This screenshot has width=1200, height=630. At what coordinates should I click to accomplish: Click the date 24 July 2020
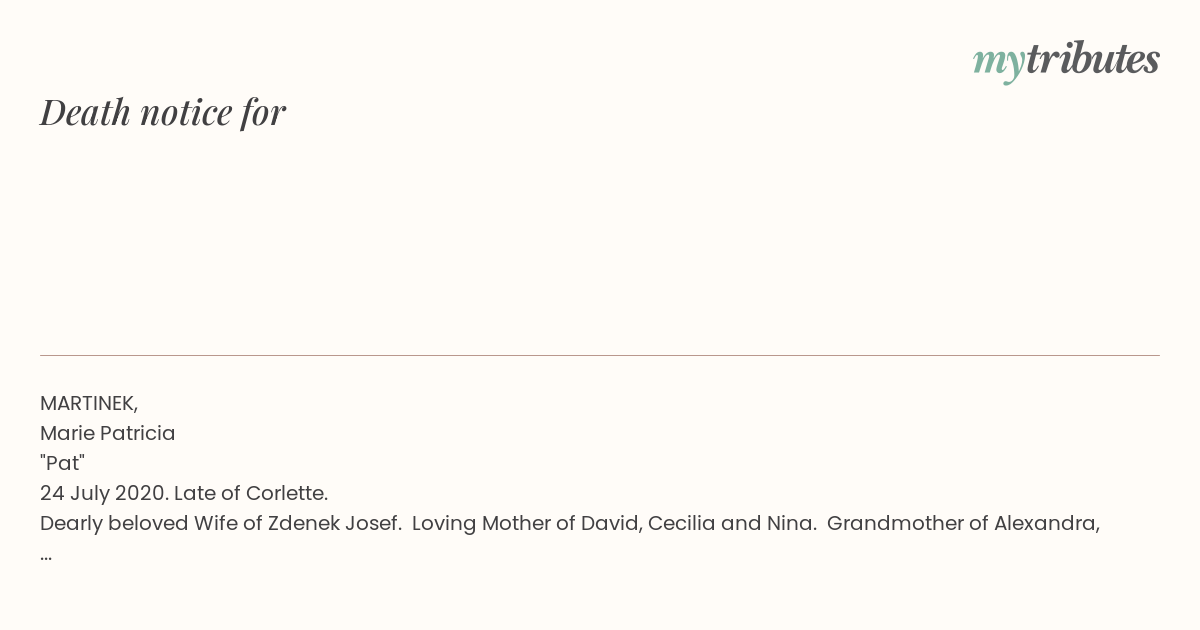pyautogui.click(x=103, y=493)
